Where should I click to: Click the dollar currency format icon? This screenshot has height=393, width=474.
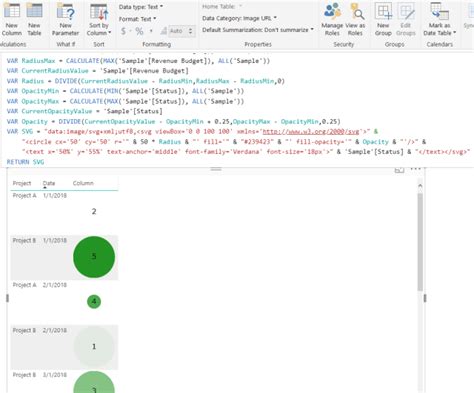(123, 31)
